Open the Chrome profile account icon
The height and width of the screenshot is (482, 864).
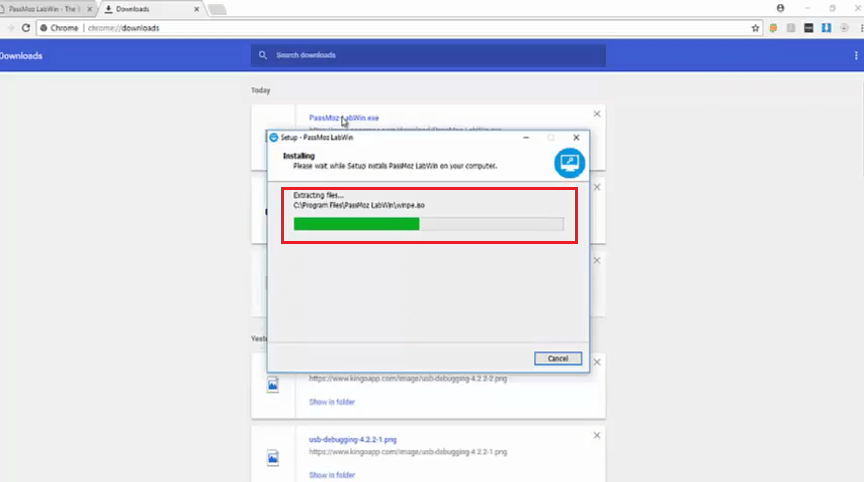(780, 8)
